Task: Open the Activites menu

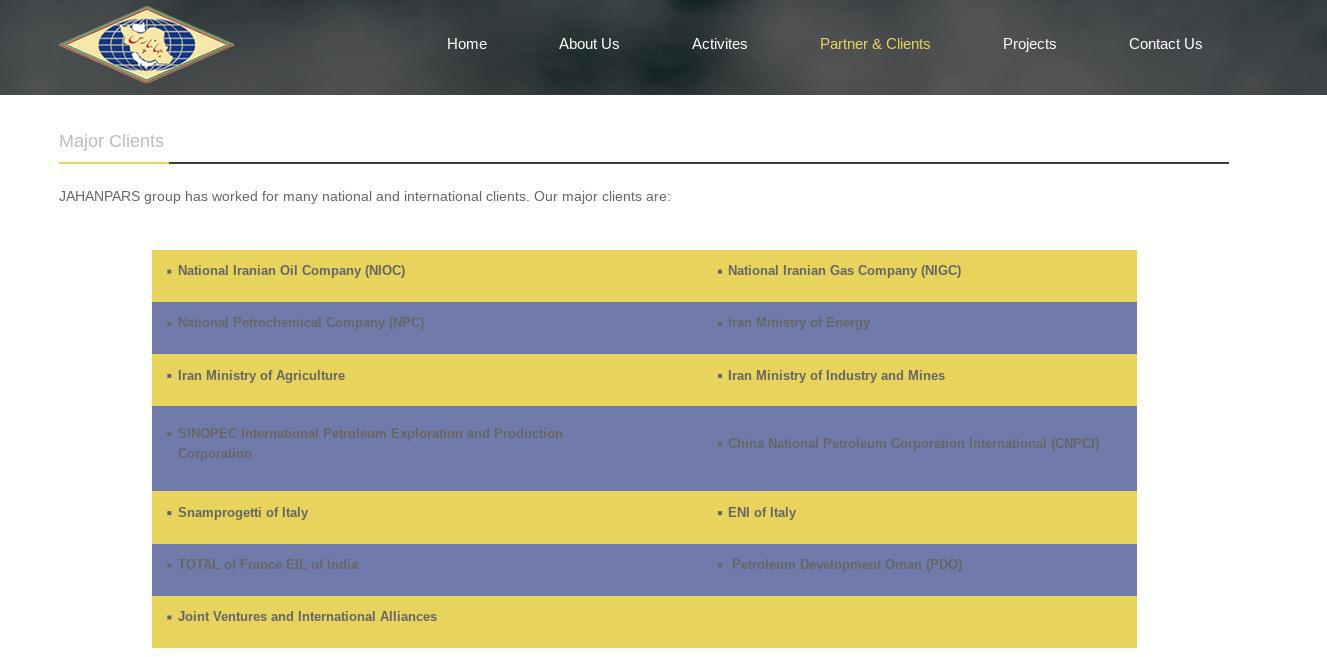Action: (720, 44)
